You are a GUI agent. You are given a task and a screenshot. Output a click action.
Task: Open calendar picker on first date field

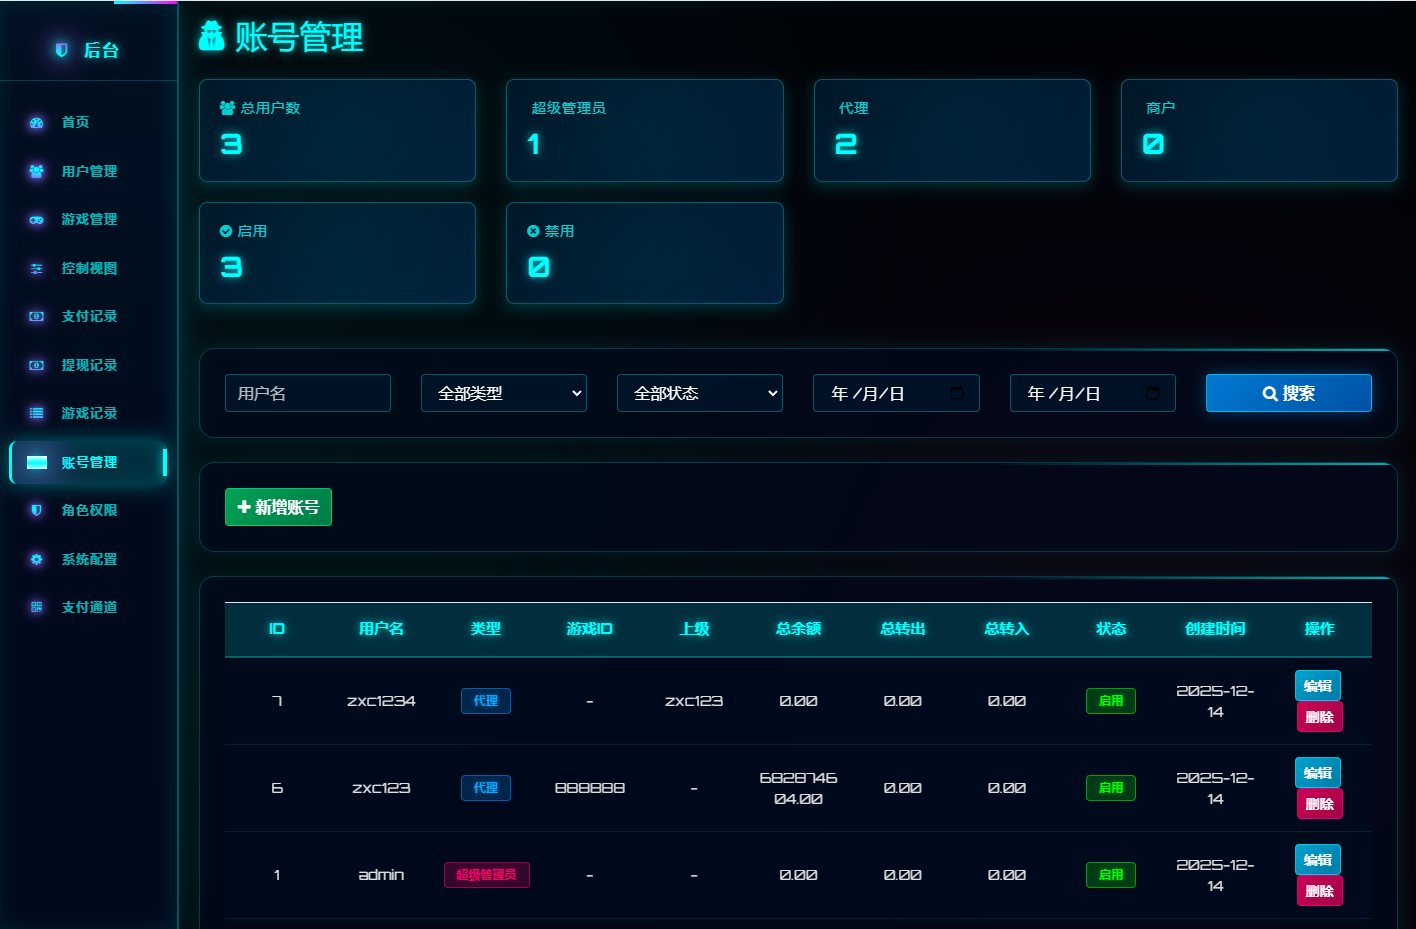click(957, 393)
